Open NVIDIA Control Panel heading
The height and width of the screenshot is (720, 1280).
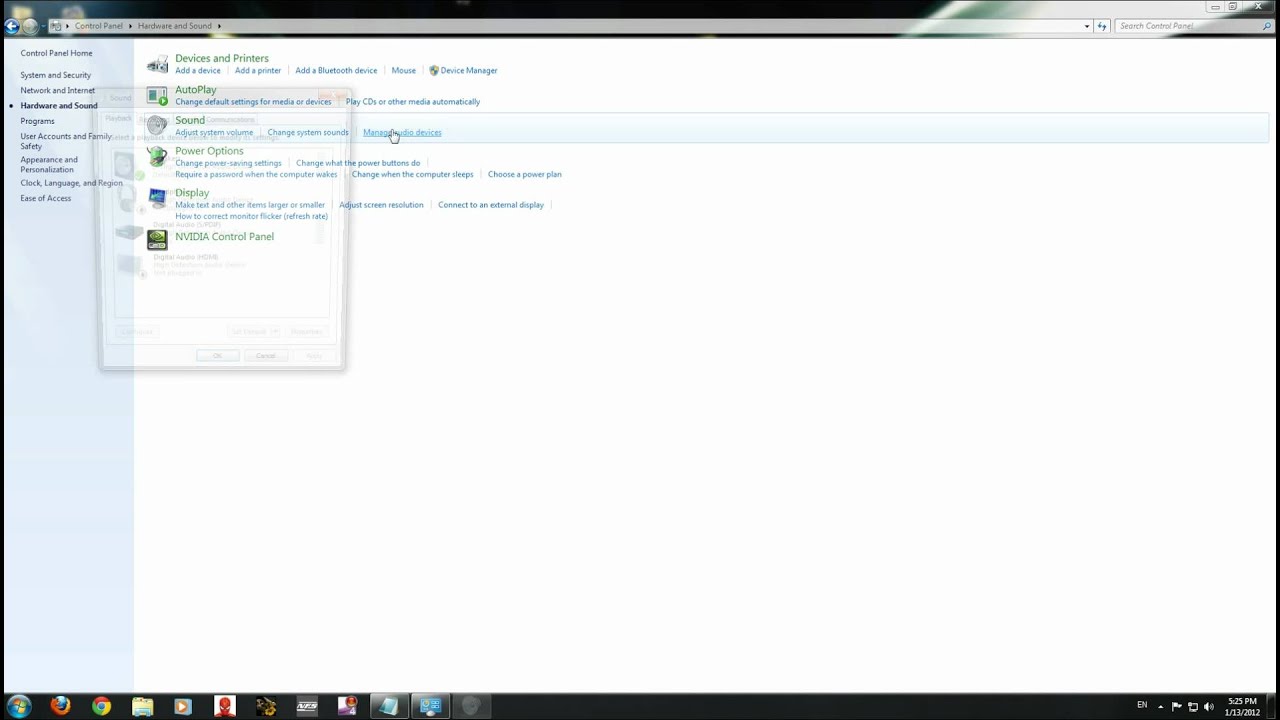[x=224, y=237]
